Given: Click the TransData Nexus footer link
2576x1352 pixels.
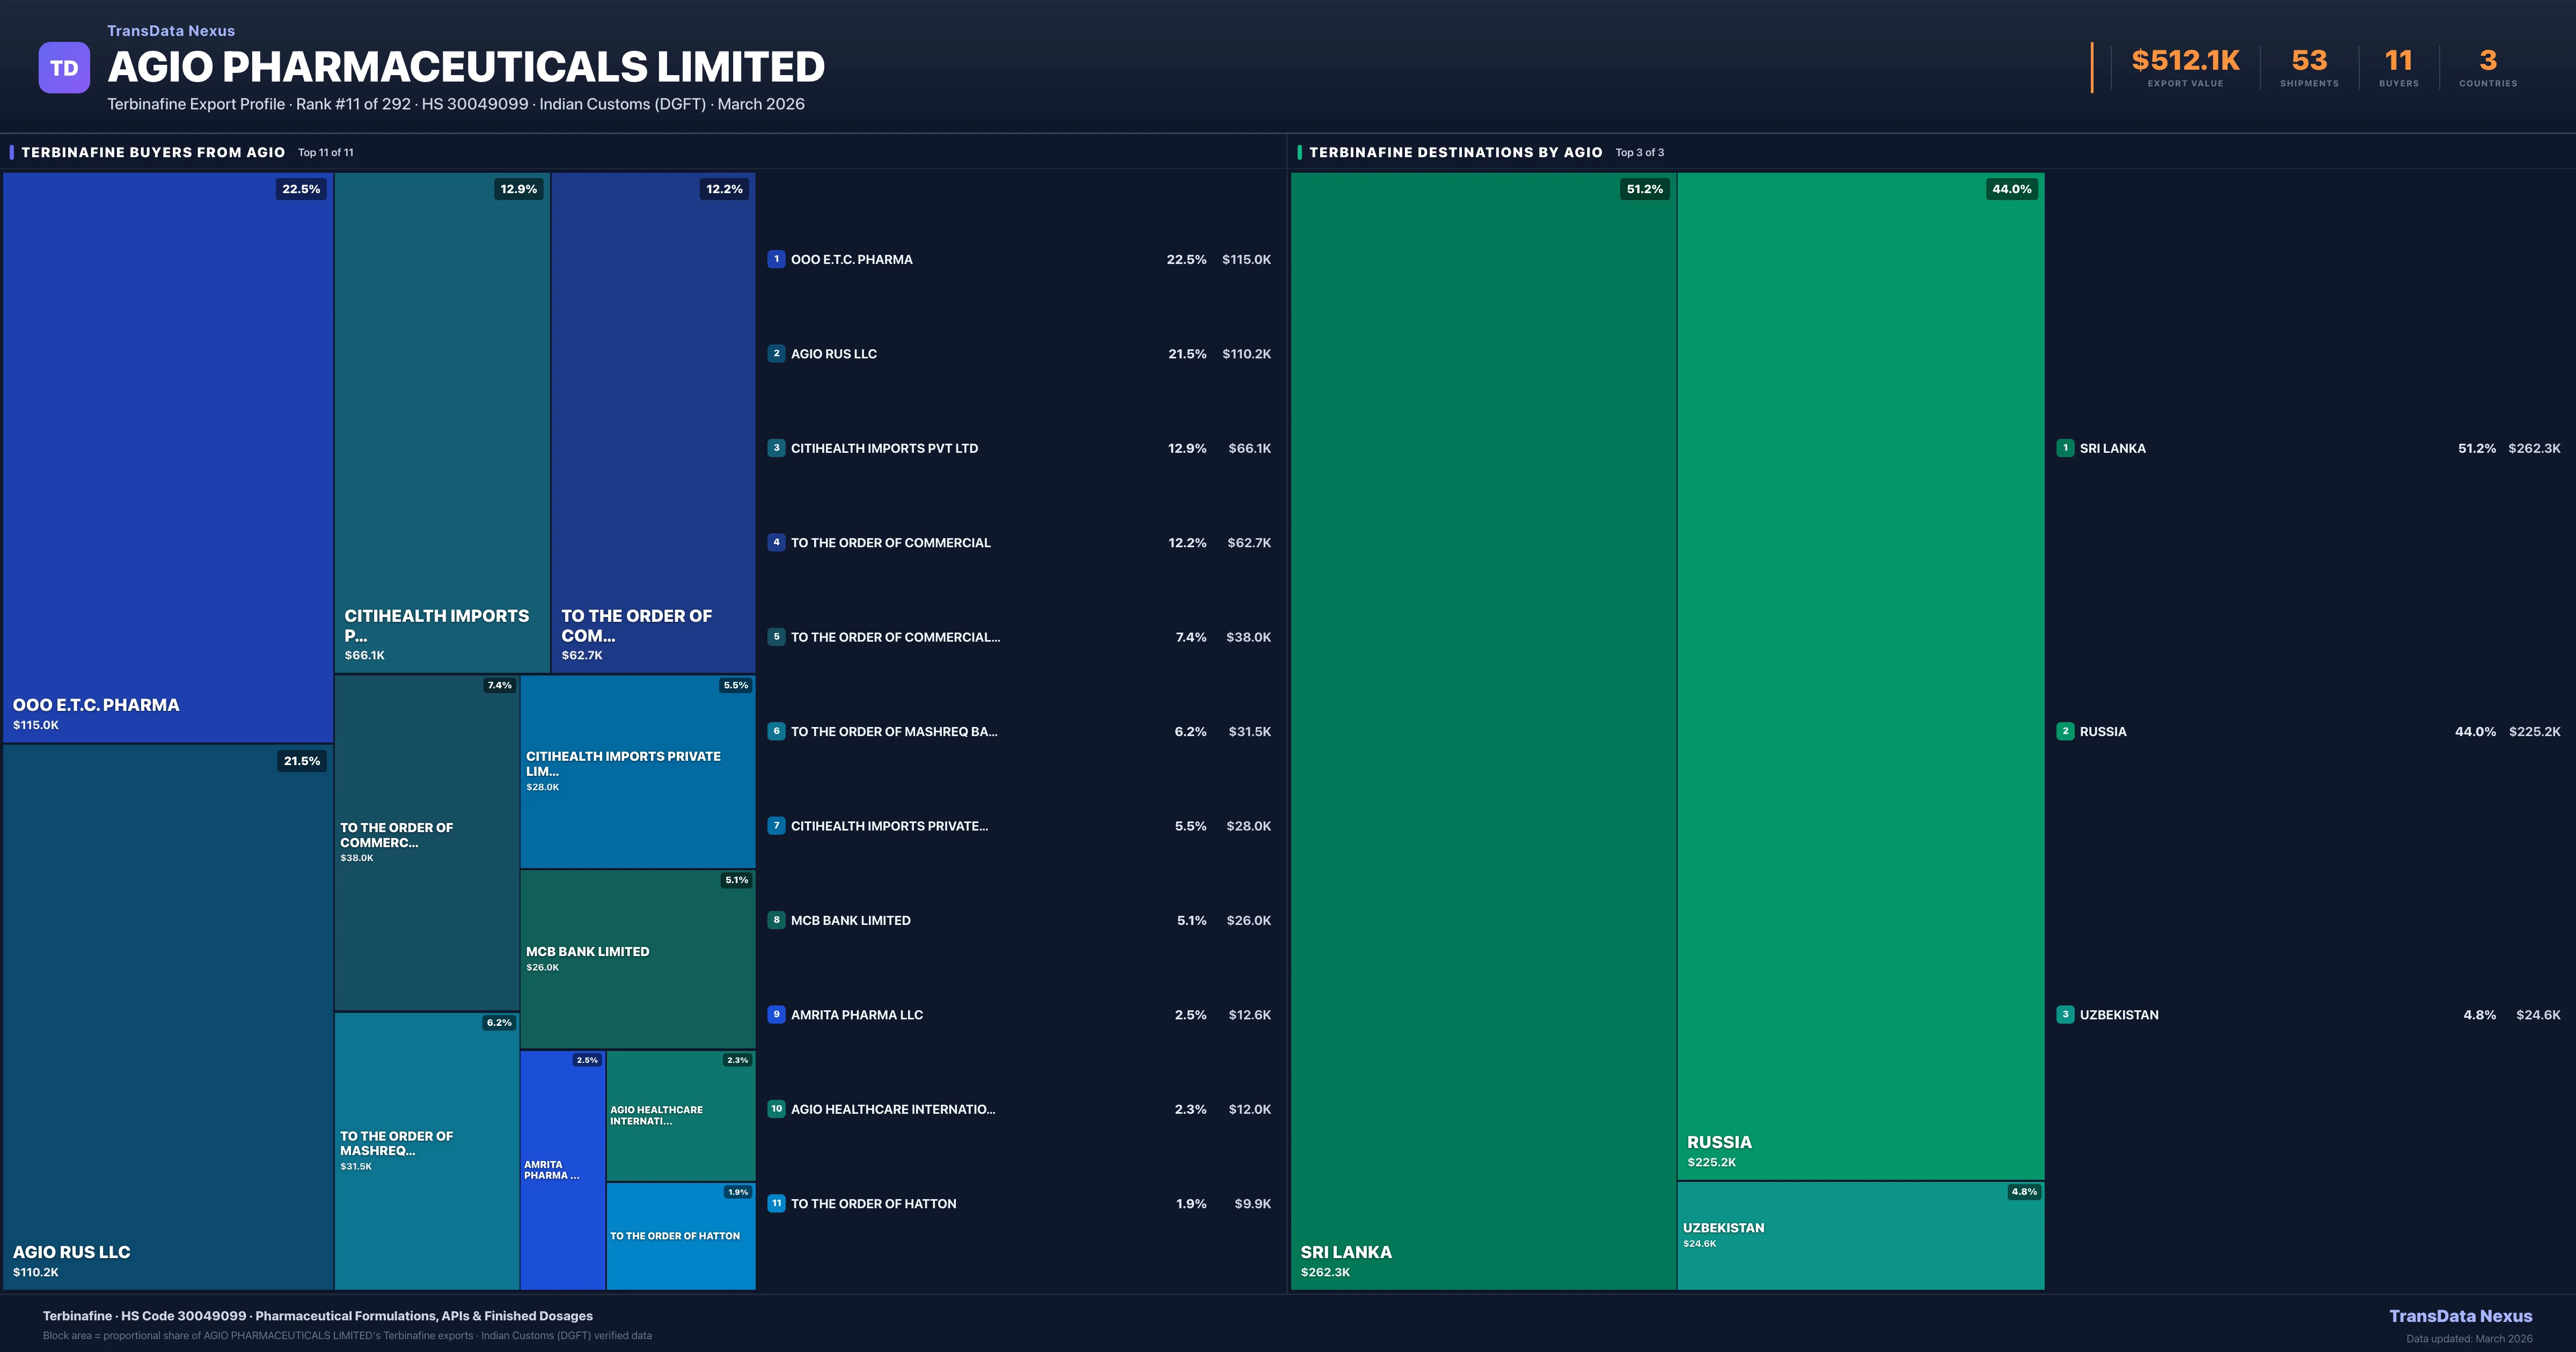Looking at the screenshot, I should (x=2460, y=1316).
